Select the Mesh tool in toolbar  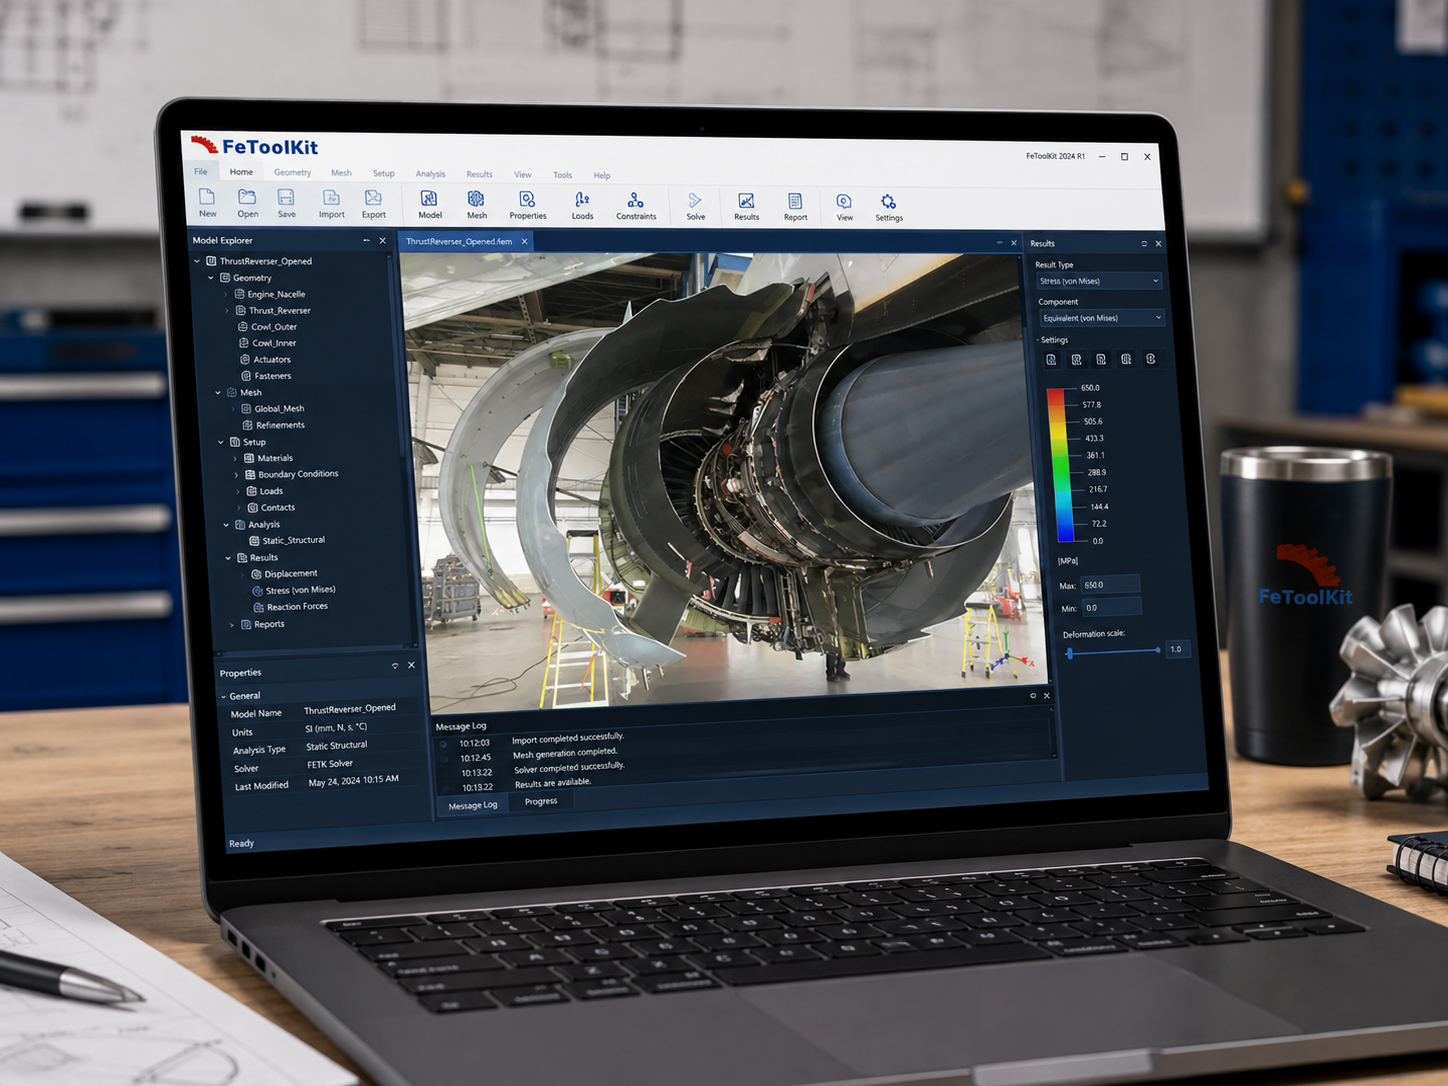(476, 205)
